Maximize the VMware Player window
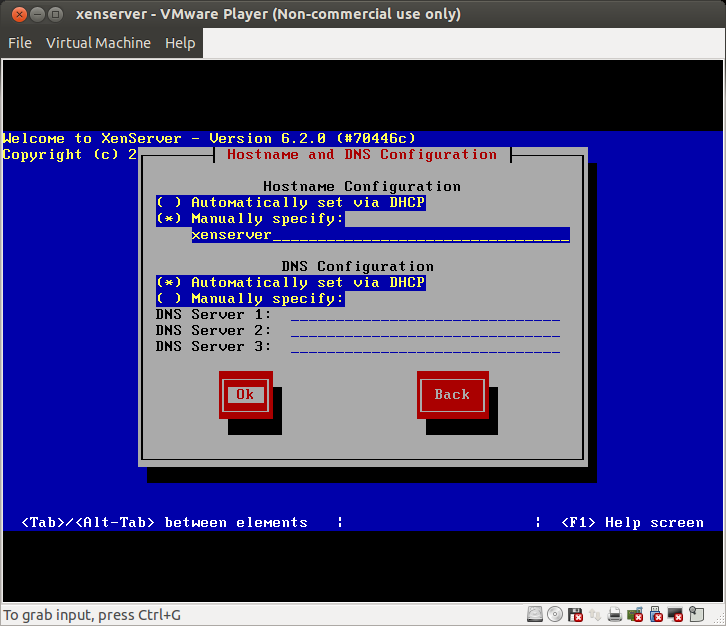Screen dimensions: 726x626 [56, 14]
